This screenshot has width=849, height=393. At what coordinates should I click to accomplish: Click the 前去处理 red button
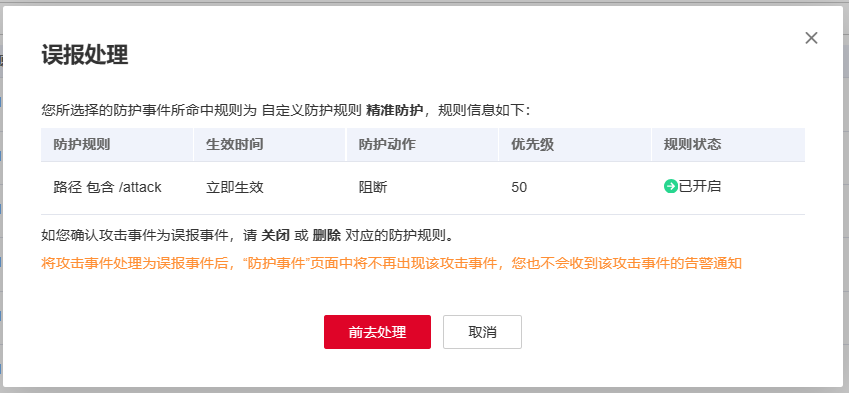click(377, 332)
